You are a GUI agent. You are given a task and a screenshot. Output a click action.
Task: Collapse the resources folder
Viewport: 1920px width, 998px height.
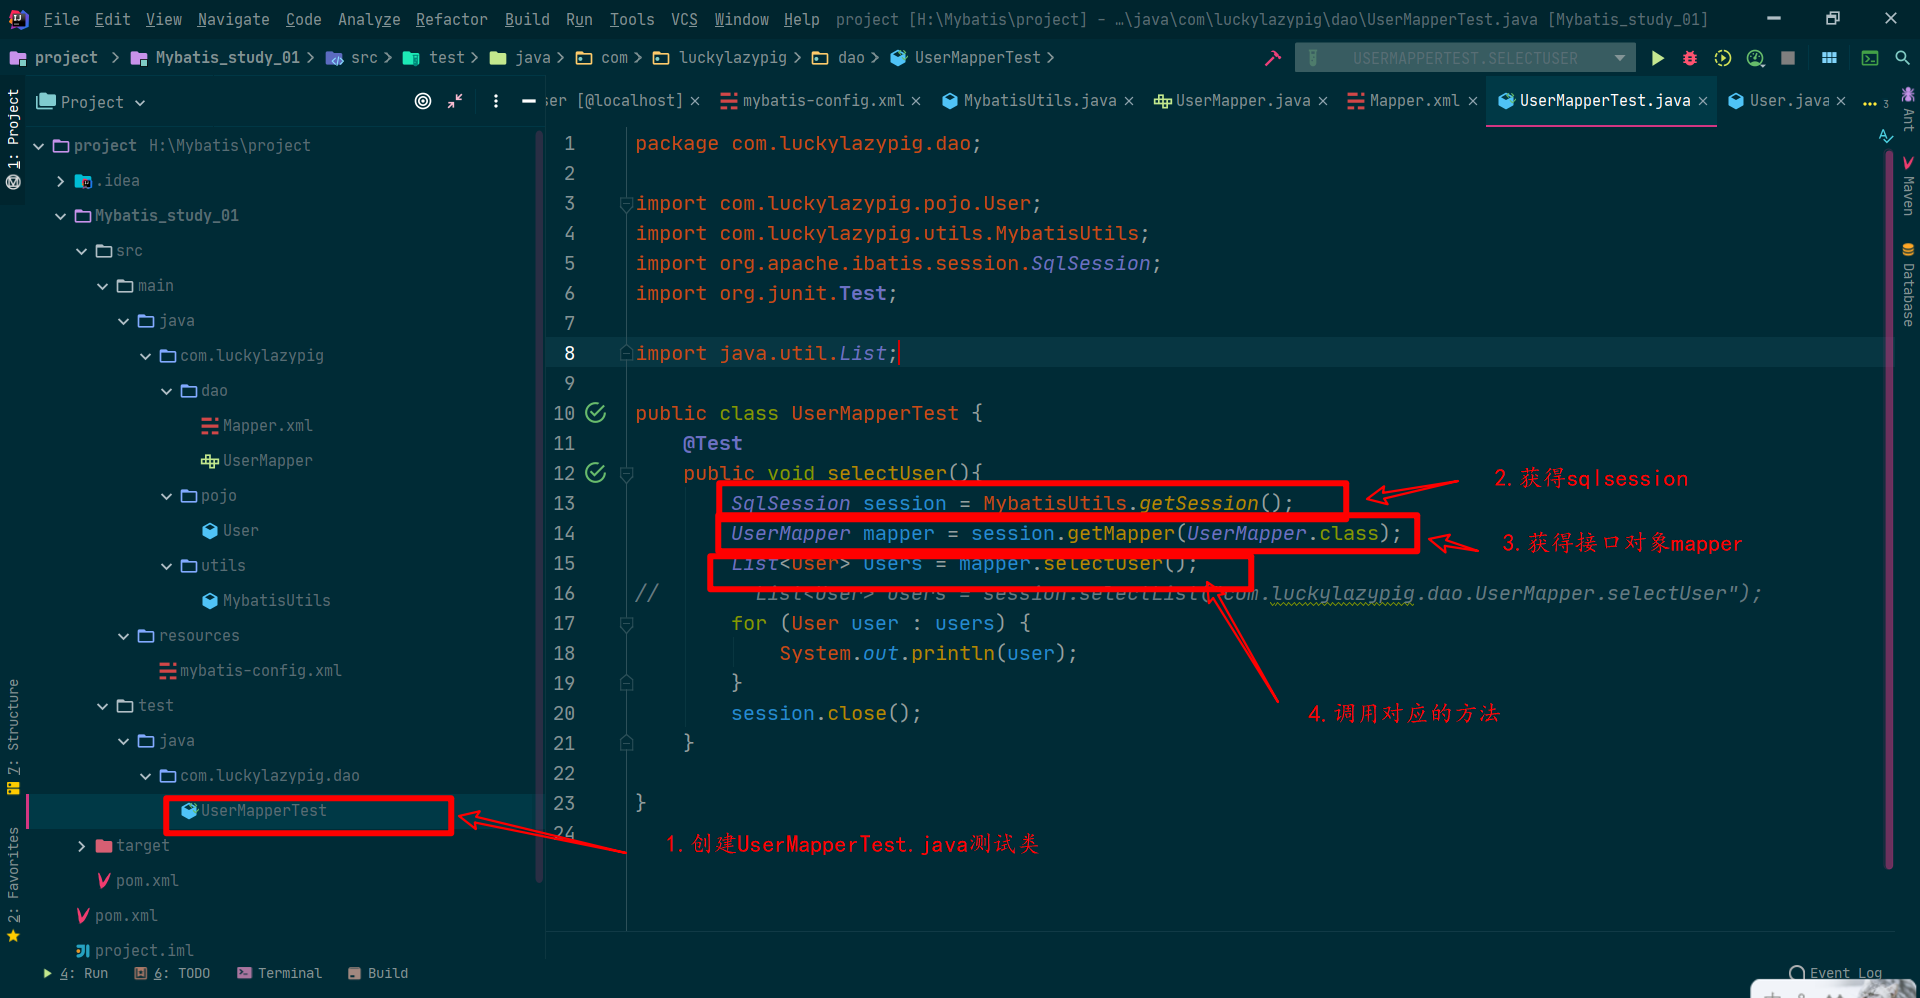pos(123,636)
